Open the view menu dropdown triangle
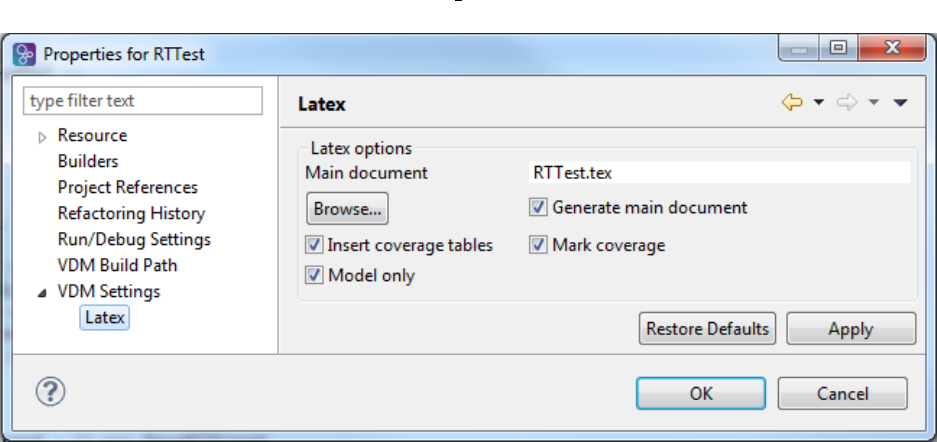 coord(899,103)
